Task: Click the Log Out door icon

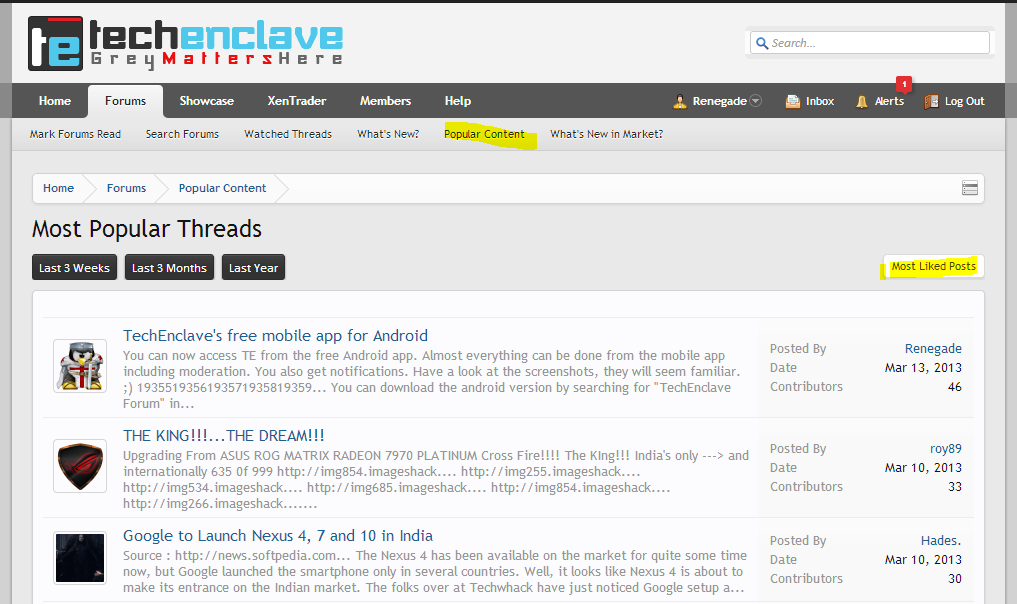Action: coord(931,101)
